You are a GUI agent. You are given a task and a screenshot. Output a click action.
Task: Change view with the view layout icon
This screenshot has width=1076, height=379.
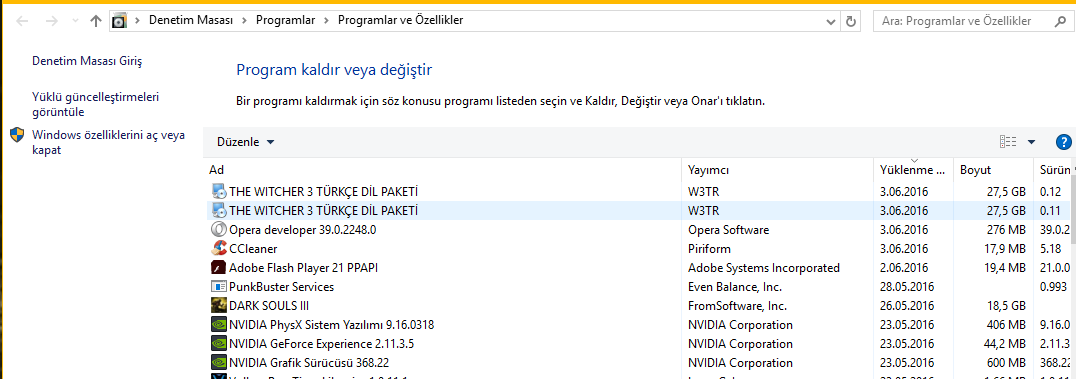pyautogui.click(x=1008, y=142)
